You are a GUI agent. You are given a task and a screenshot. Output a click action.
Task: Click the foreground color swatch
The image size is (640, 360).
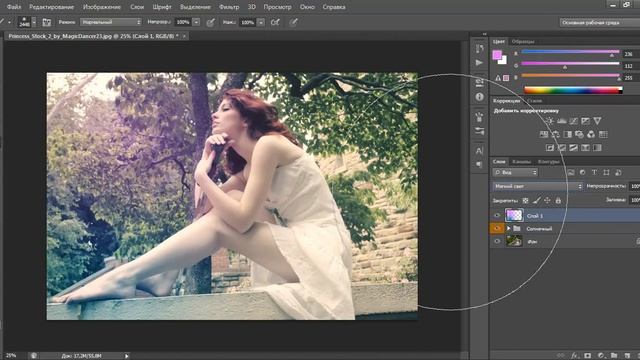(497, 55)
